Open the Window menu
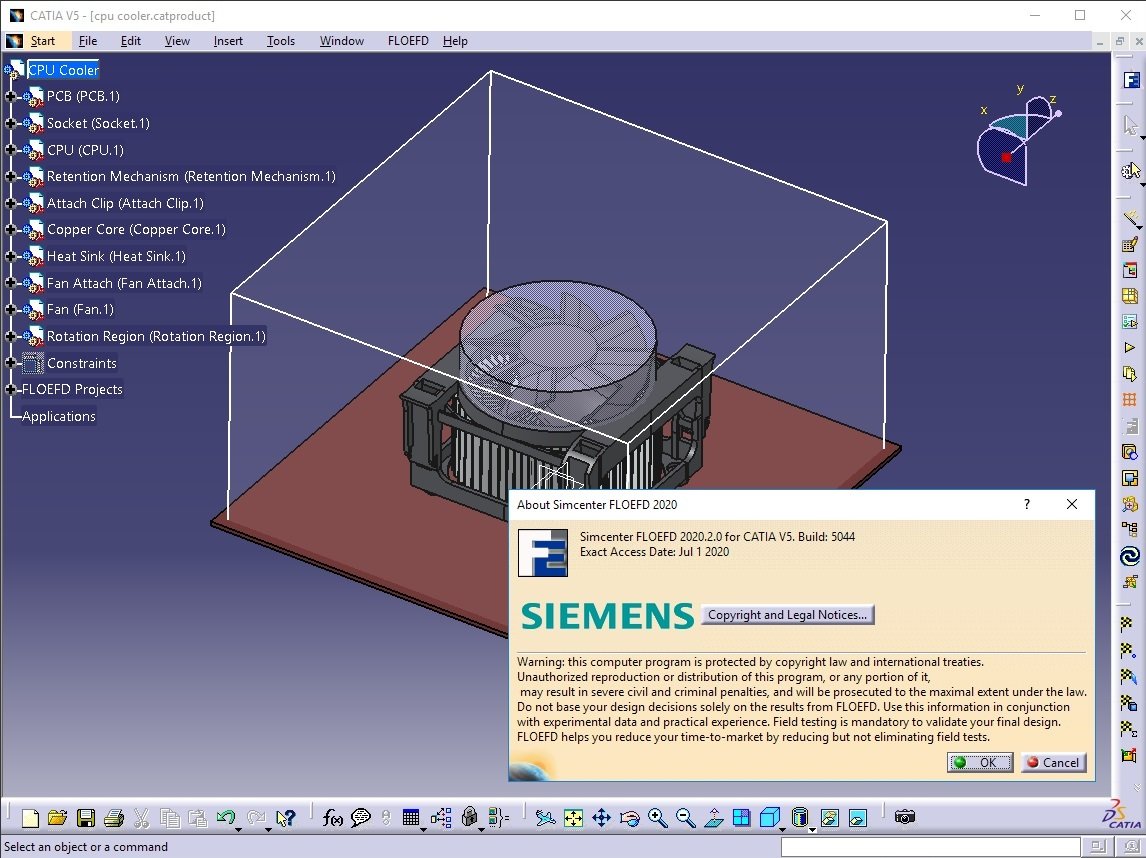The image size is (1146, 858). tap(341, 41)
